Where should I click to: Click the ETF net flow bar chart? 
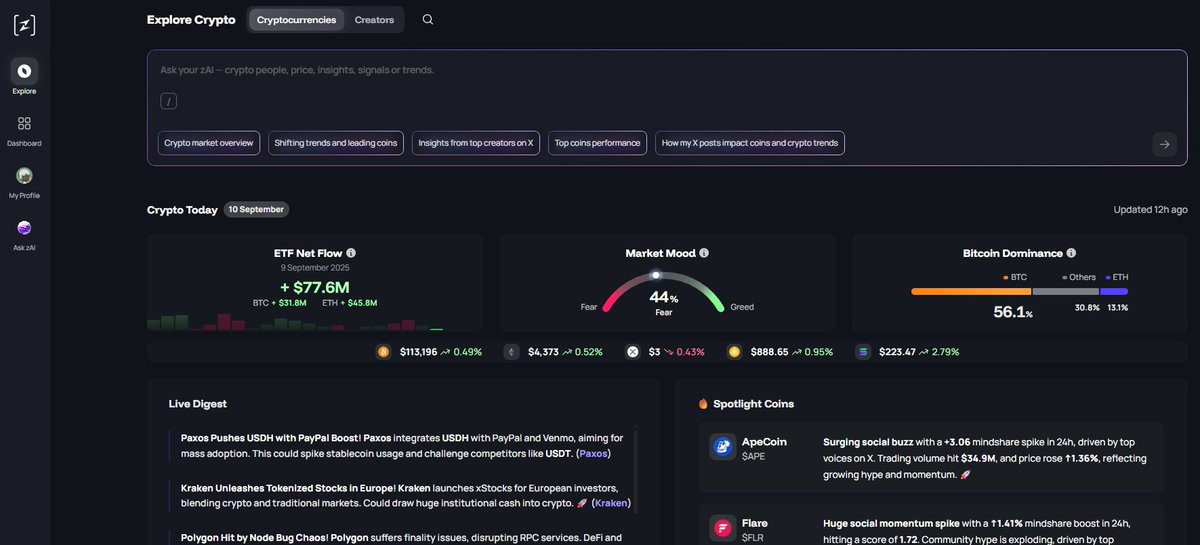point(295,322)
